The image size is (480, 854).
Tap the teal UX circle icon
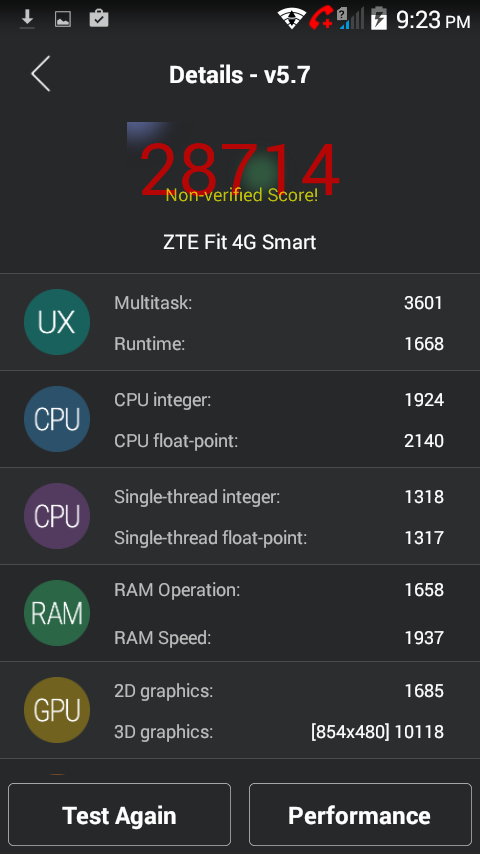57,322
